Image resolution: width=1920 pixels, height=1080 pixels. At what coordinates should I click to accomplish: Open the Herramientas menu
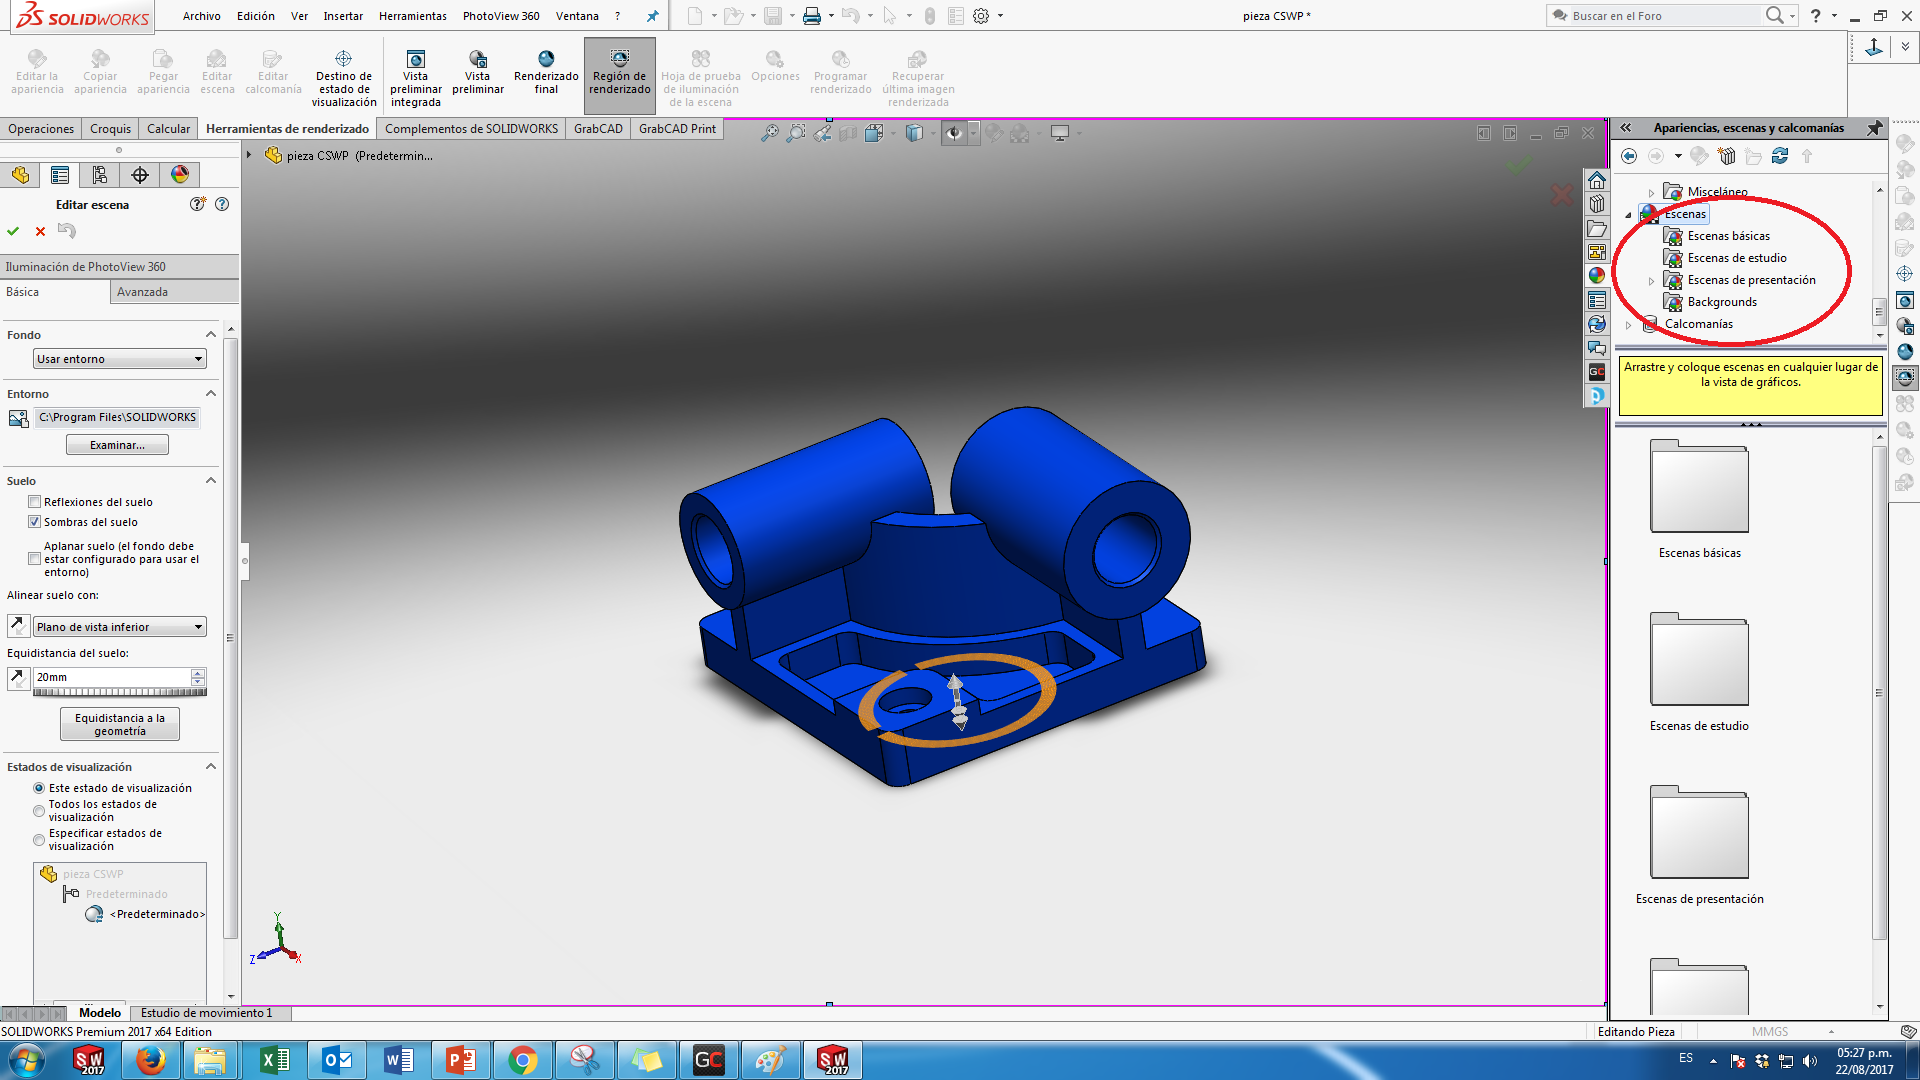click(412, 16)
